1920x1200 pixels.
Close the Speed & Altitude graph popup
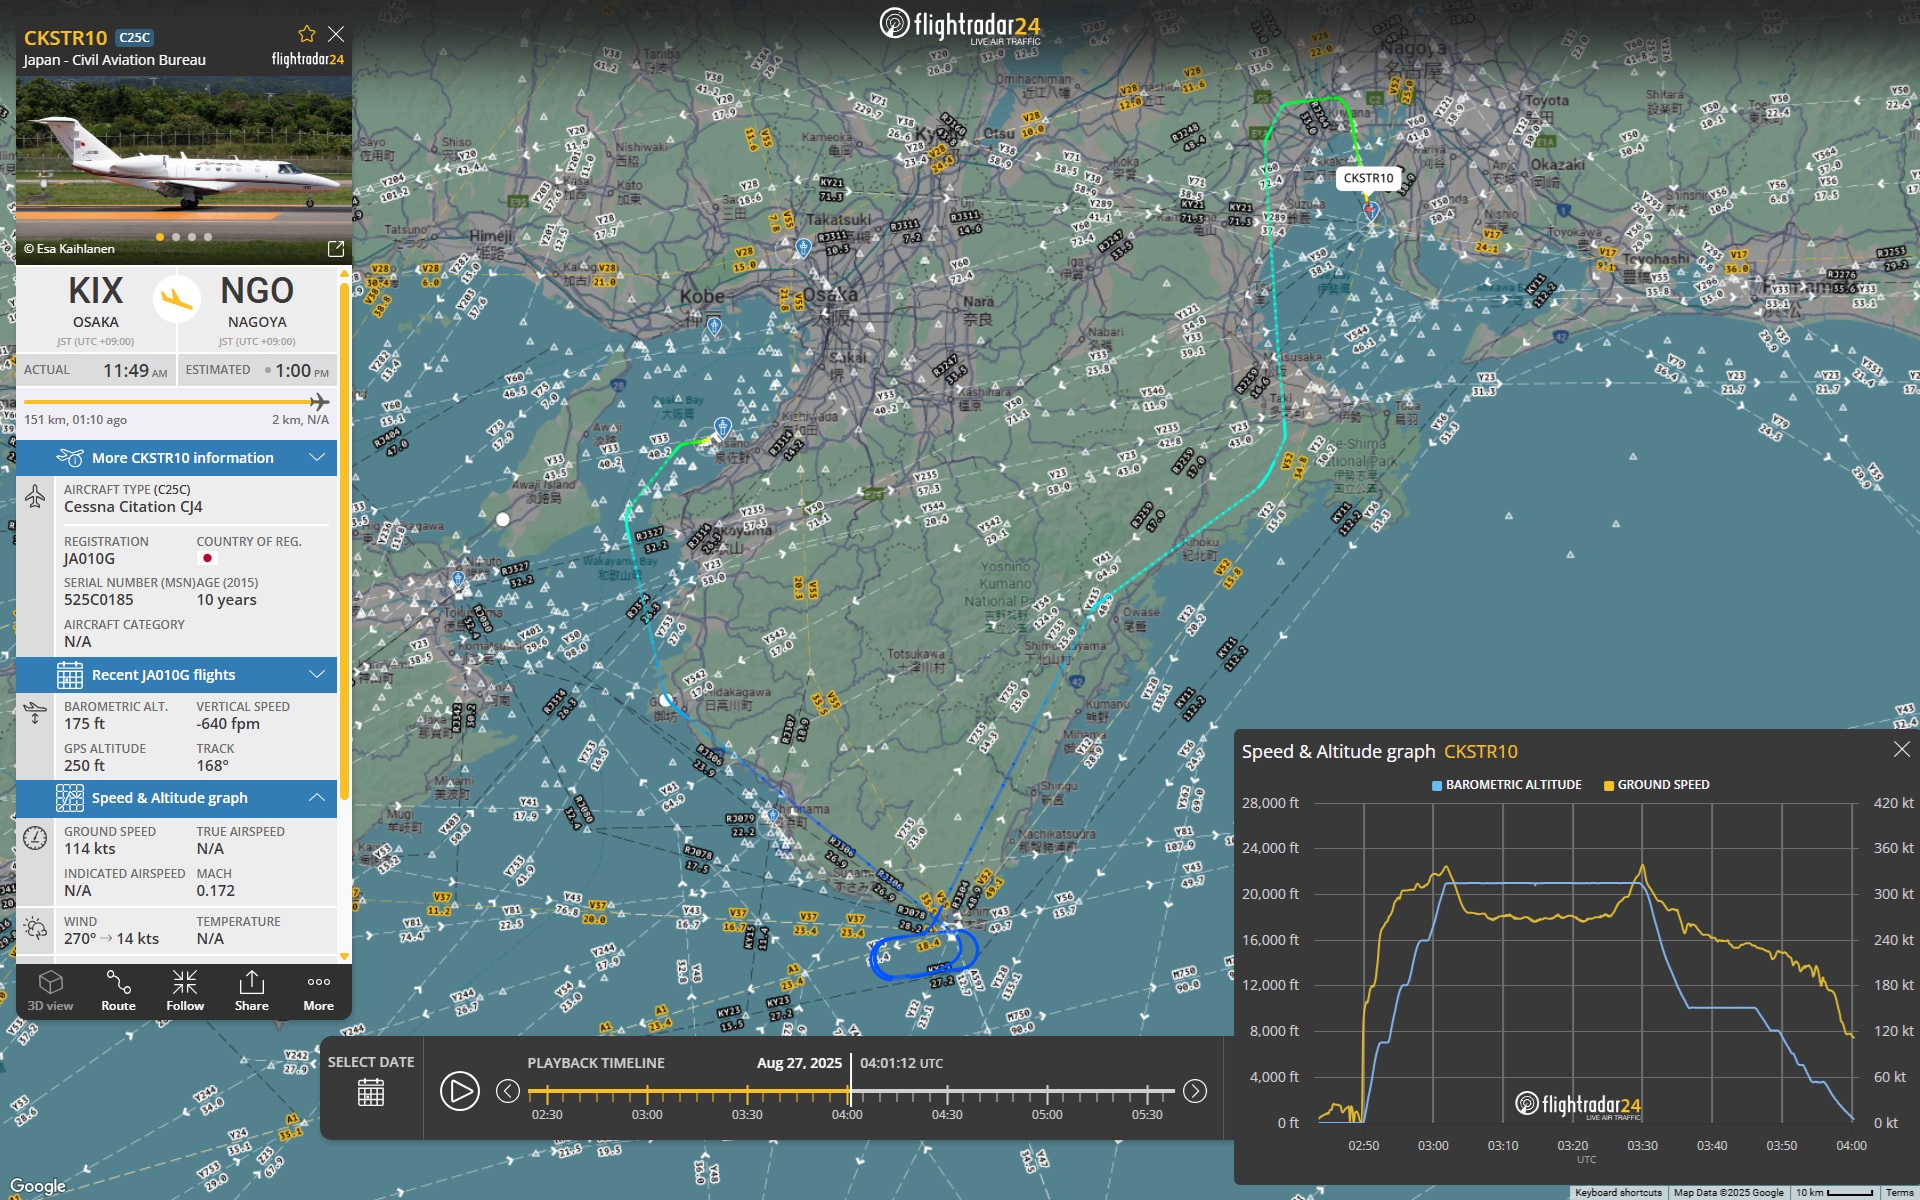1901,749
